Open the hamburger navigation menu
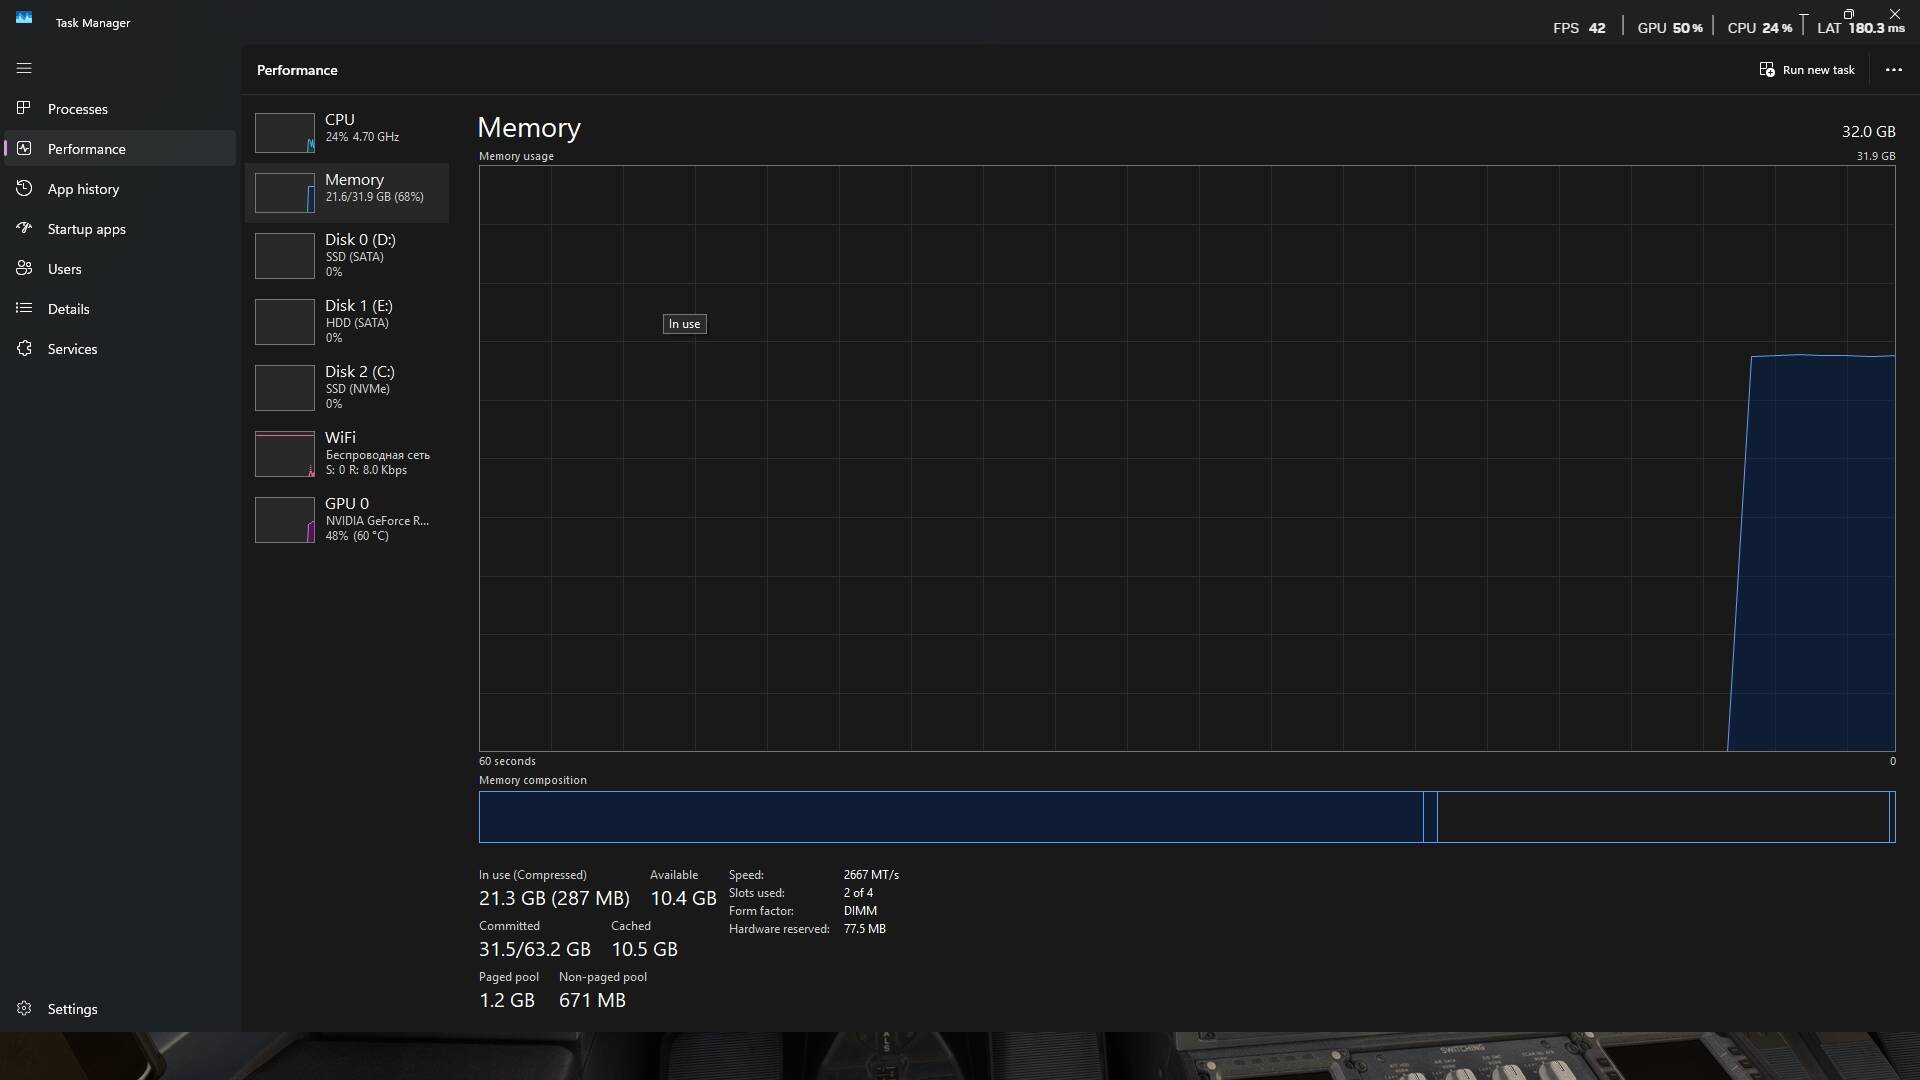1920x1080 pixels. click(24, 68)
